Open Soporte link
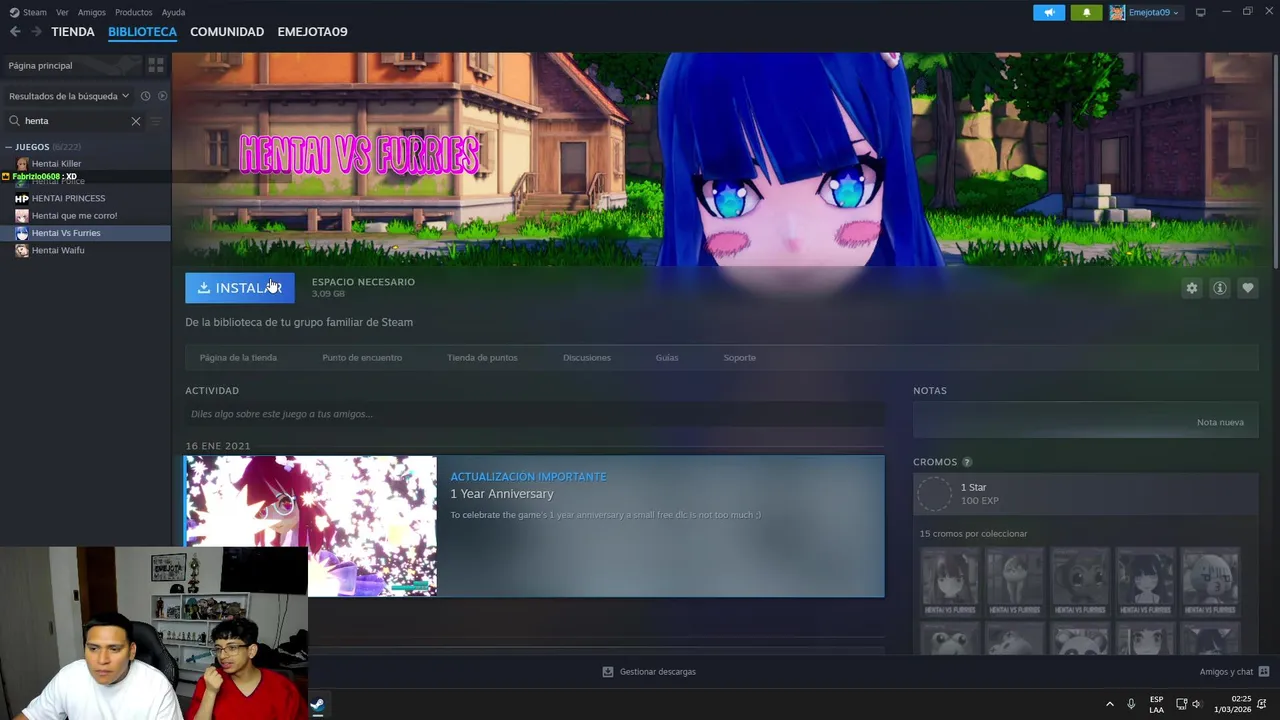1280x720 pixels. (740, 357)
